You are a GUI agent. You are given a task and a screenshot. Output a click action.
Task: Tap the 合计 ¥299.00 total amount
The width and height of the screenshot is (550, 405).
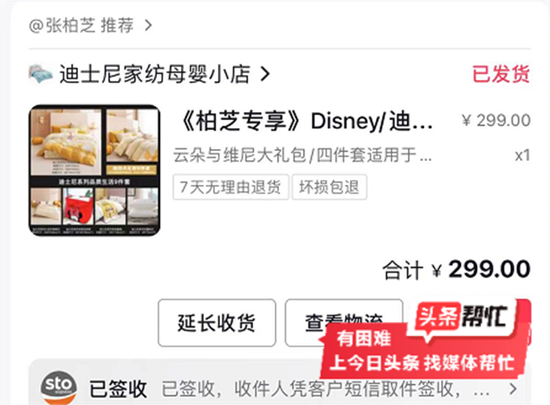coord(456,270)
